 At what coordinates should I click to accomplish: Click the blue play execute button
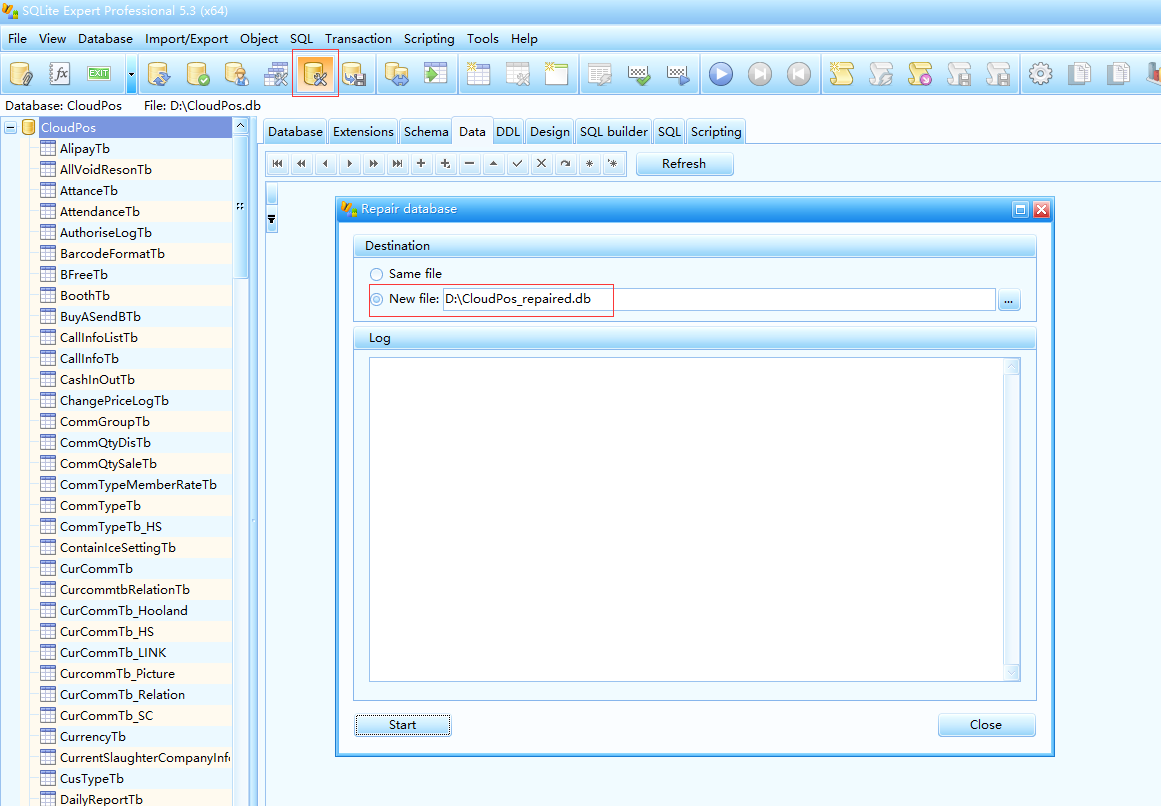(720, 74)
